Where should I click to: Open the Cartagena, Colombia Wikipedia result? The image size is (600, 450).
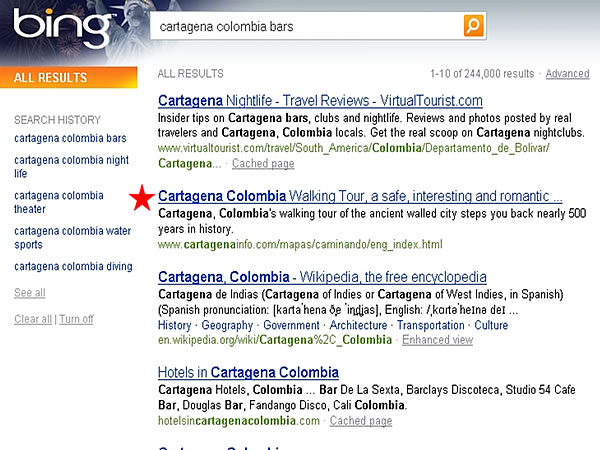tap(322, 277)
